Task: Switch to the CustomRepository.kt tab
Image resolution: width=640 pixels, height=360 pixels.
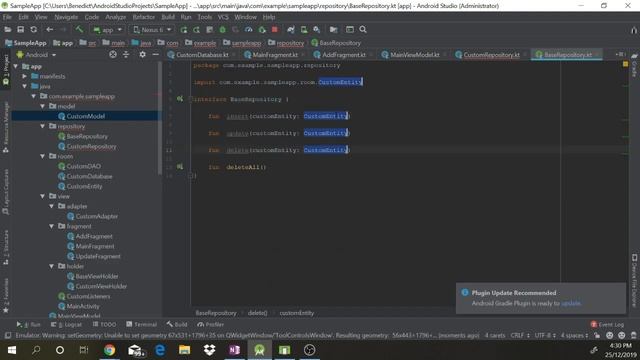Action: [x=491, y=54]
